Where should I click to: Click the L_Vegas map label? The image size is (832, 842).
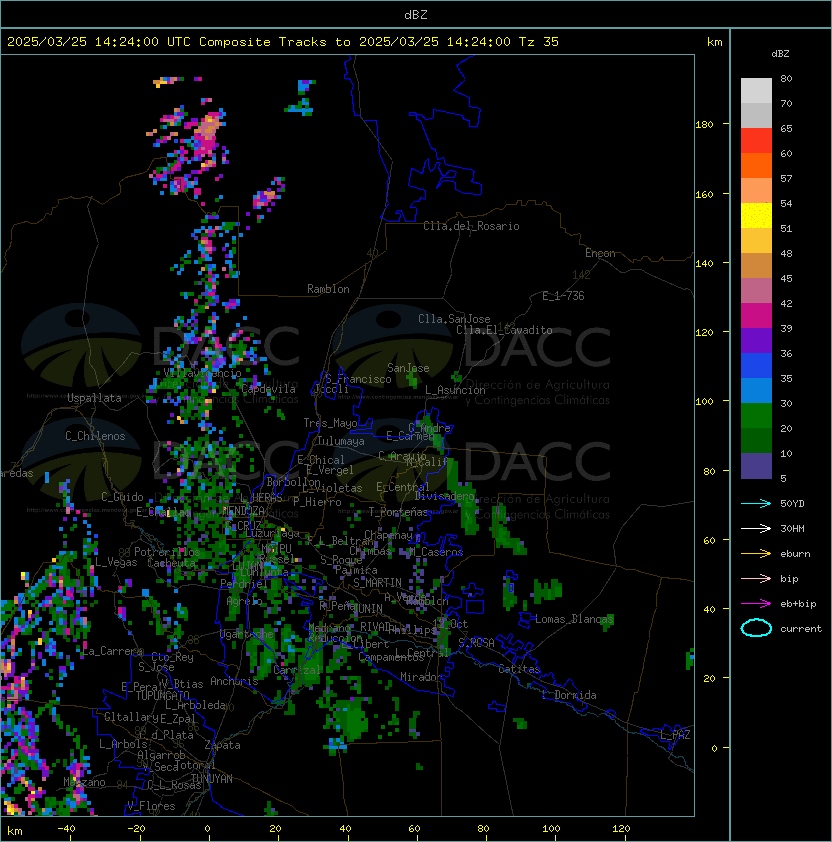116,562
